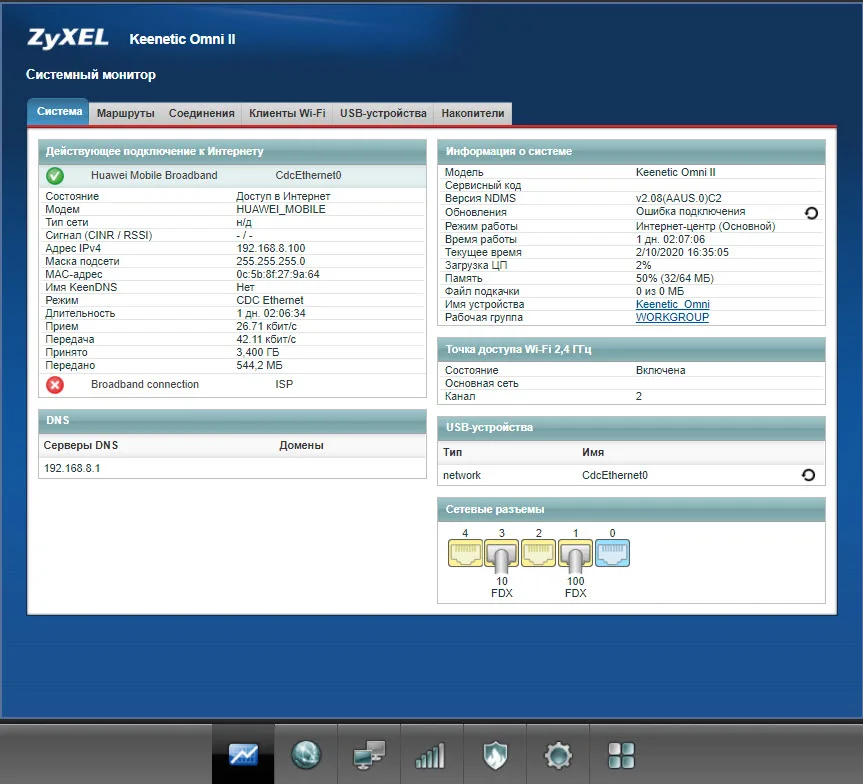Switch to the USB-устройства tab
Image resolution: width=863 pixels, height=784 pixels.
pos(383,113)
